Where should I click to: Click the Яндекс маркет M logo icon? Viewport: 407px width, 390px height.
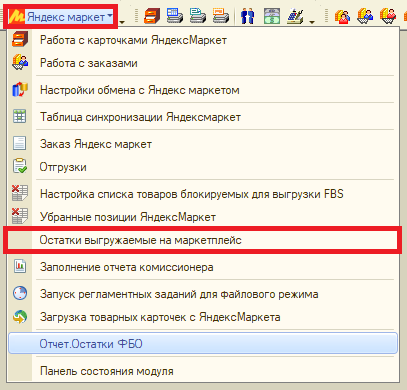click(16, 16)
